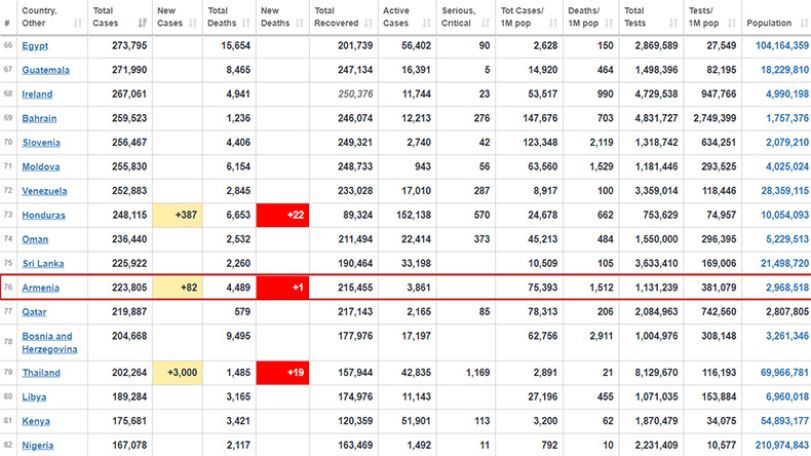Click Tests/1M pop sort arrows
The width and height of the screenshot is (811, 456).
coord(732,23)
